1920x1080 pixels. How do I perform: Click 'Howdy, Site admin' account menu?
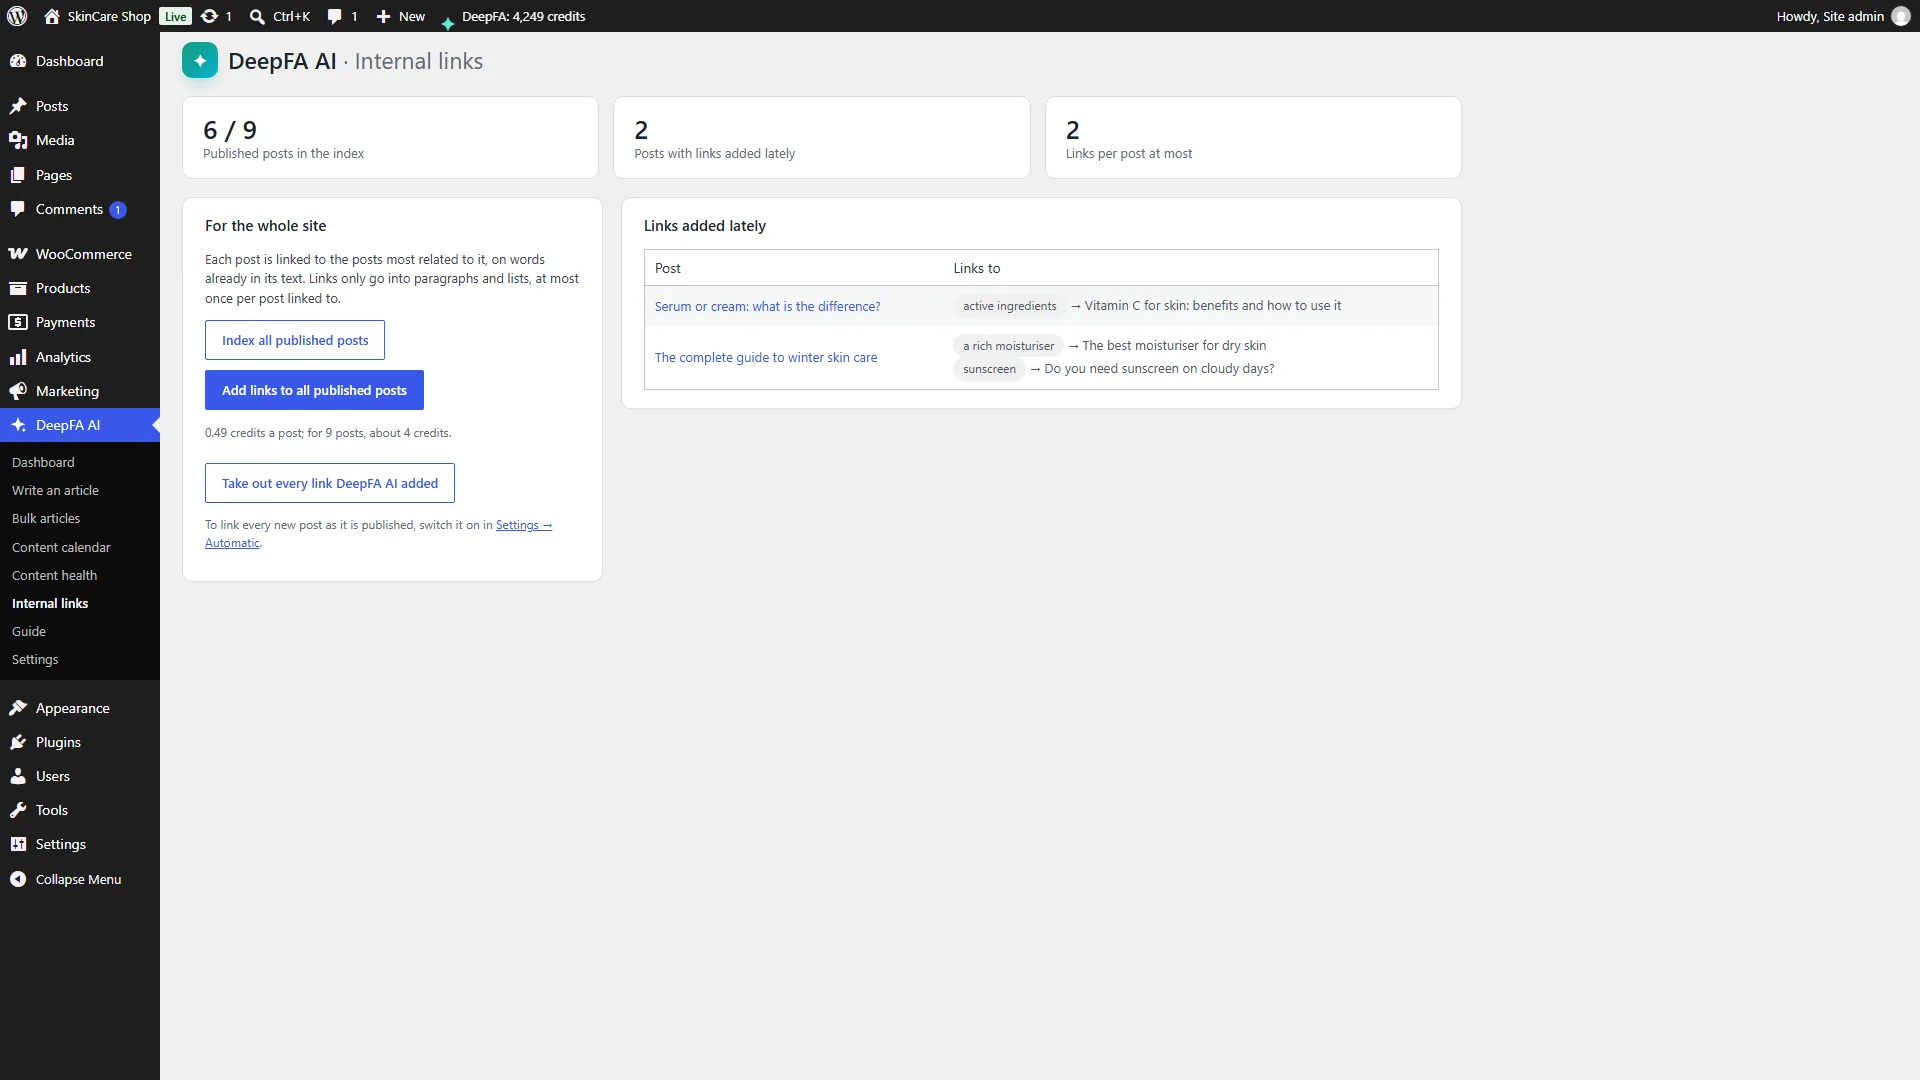(x=1843, y=16)
